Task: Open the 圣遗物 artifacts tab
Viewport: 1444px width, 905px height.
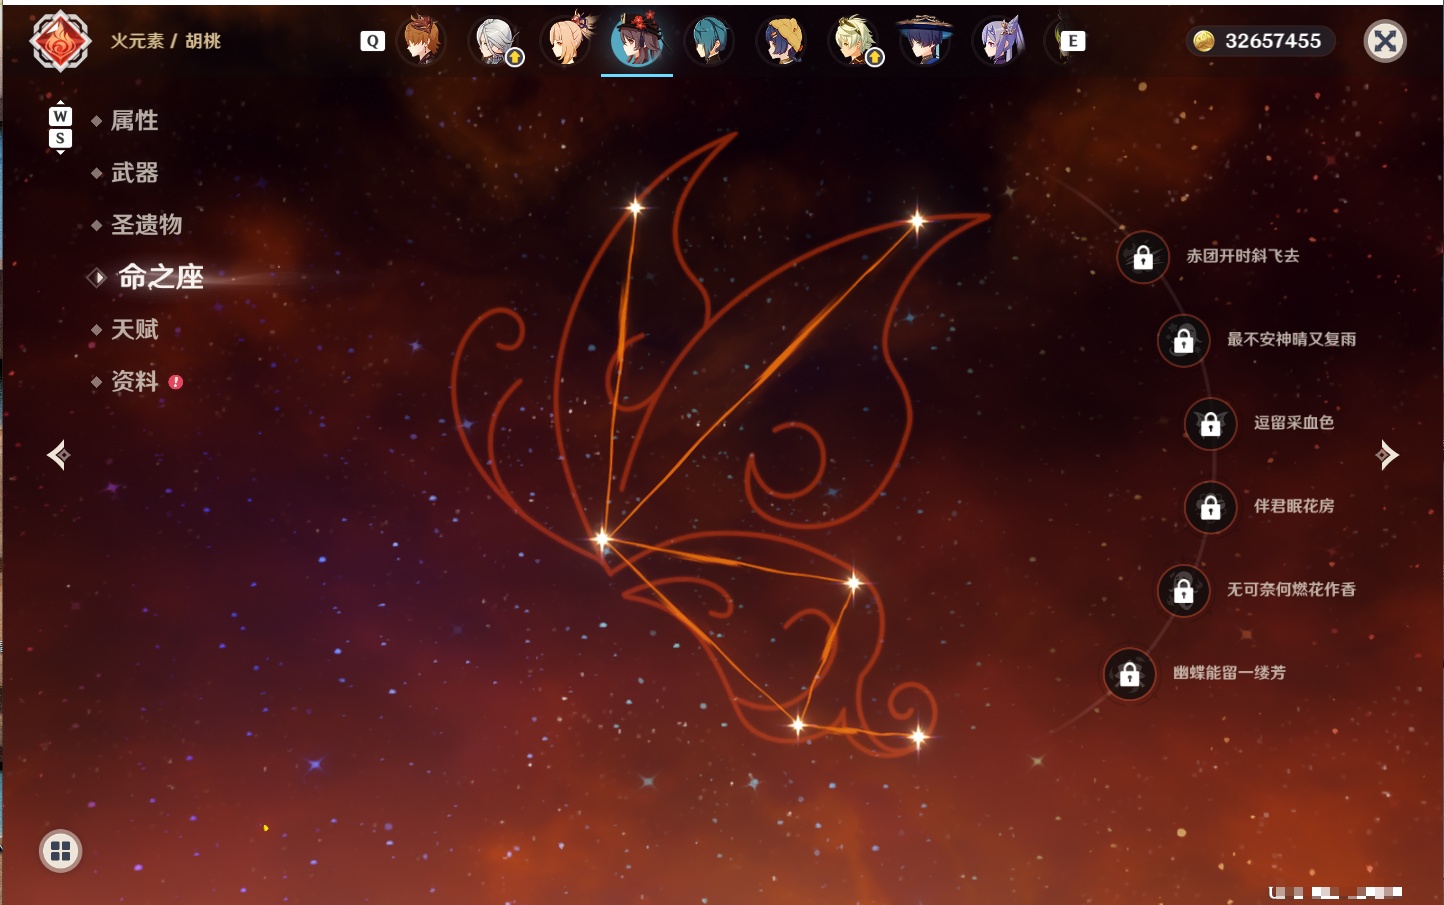Action: [146, 225]
